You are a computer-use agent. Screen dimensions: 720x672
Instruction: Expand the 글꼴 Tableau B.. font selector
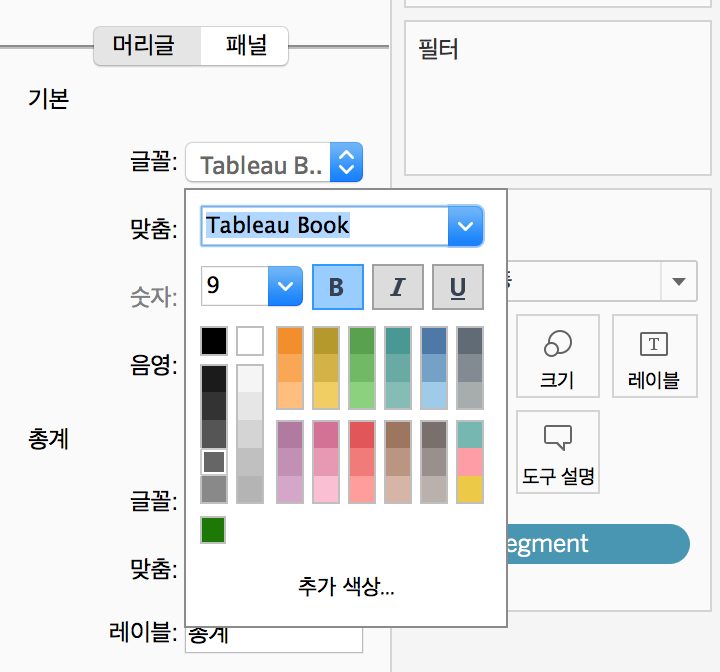click(x=346, y=162)
